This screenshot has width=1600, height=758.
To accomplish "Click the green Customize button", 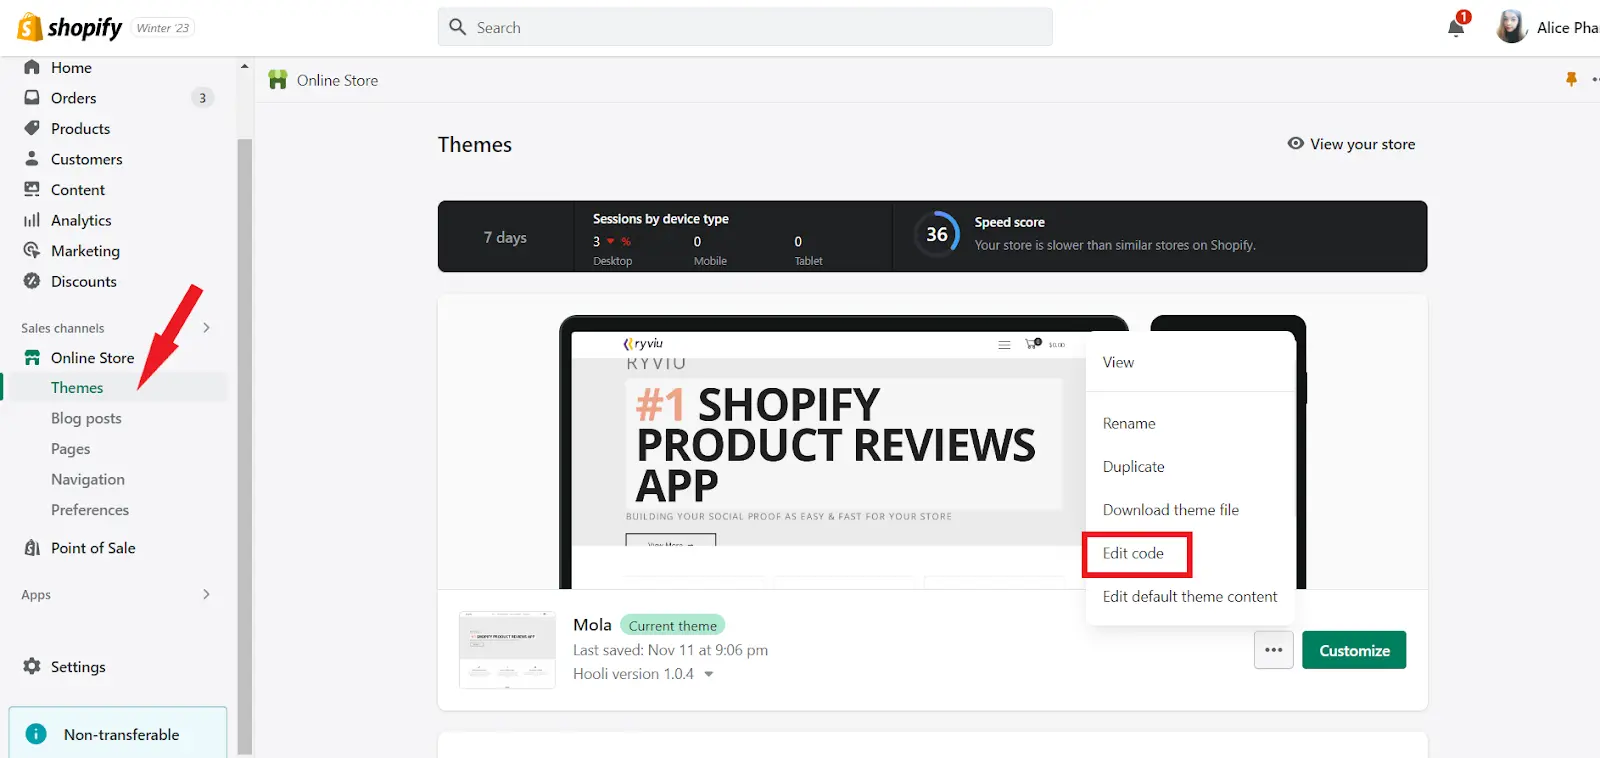I will coord(1353,650).
